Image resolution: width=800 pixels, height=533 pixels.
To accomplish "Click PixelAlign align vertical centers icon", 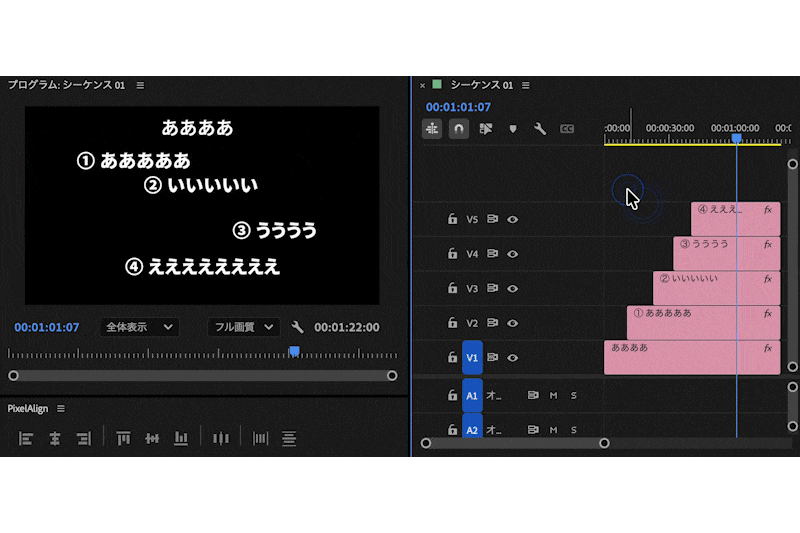I will coord(152,438).
